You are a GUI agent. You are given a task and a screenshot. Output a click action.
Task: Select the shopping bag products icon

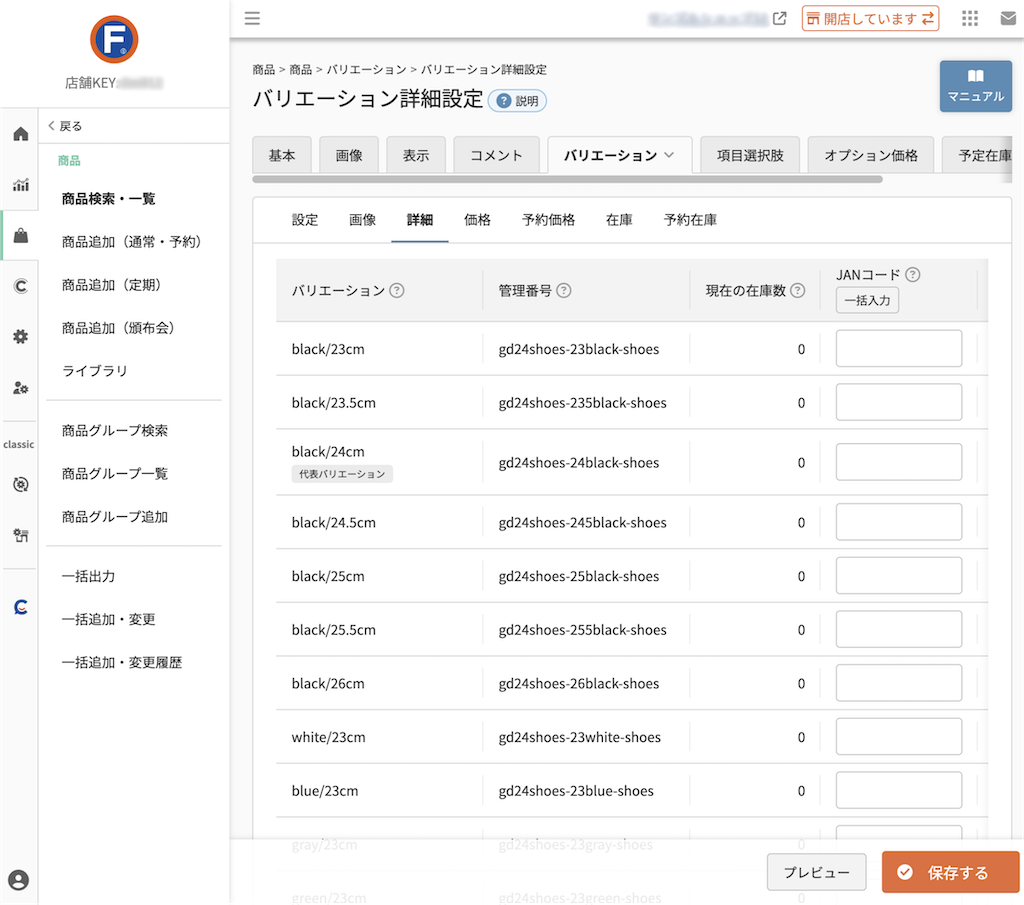pos(21,236)
